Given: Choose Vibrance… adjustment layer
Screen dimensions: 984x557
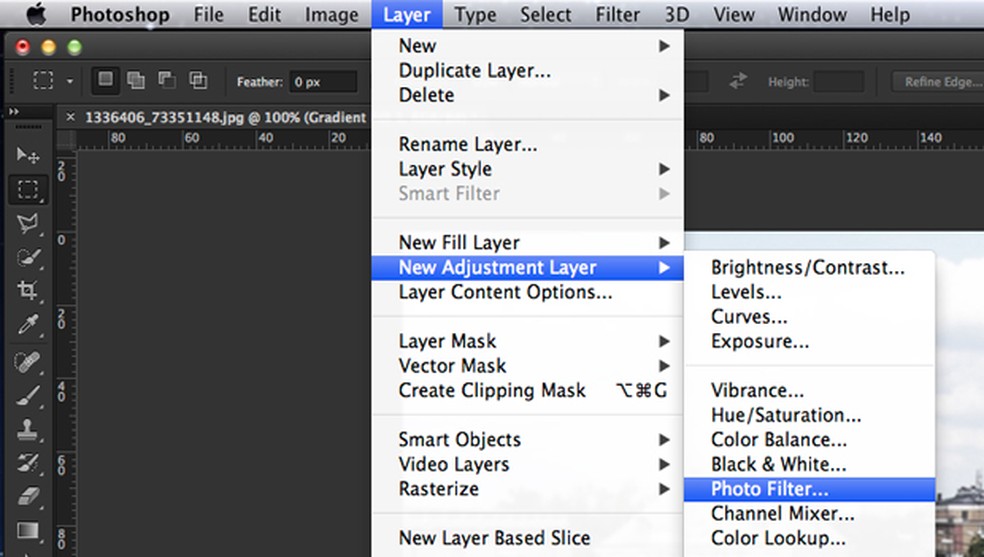Looking at the screenshot, I should (x=810, y=390).
